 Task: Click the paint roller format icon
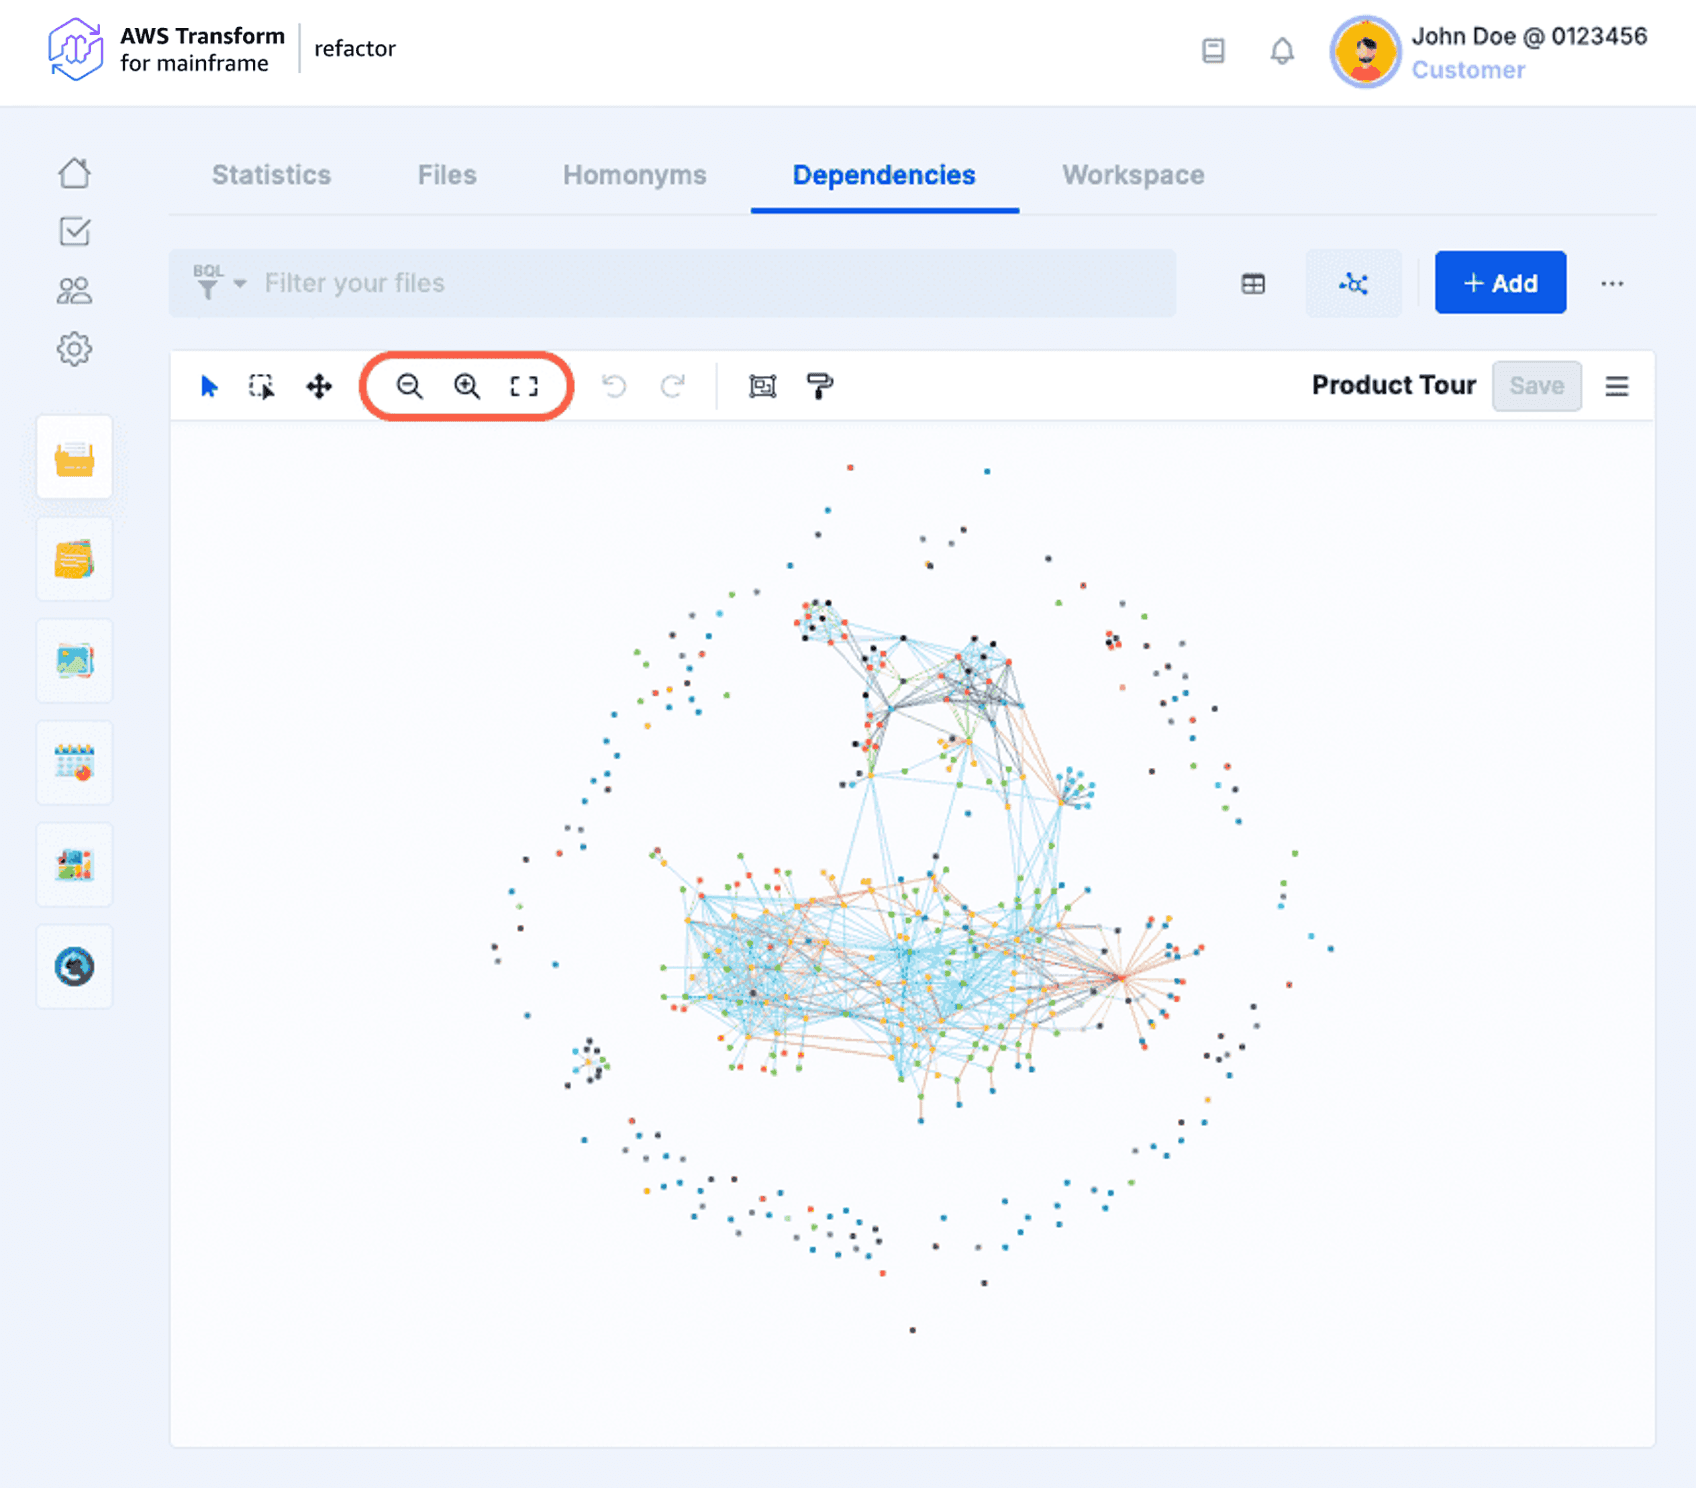point(820,386)
